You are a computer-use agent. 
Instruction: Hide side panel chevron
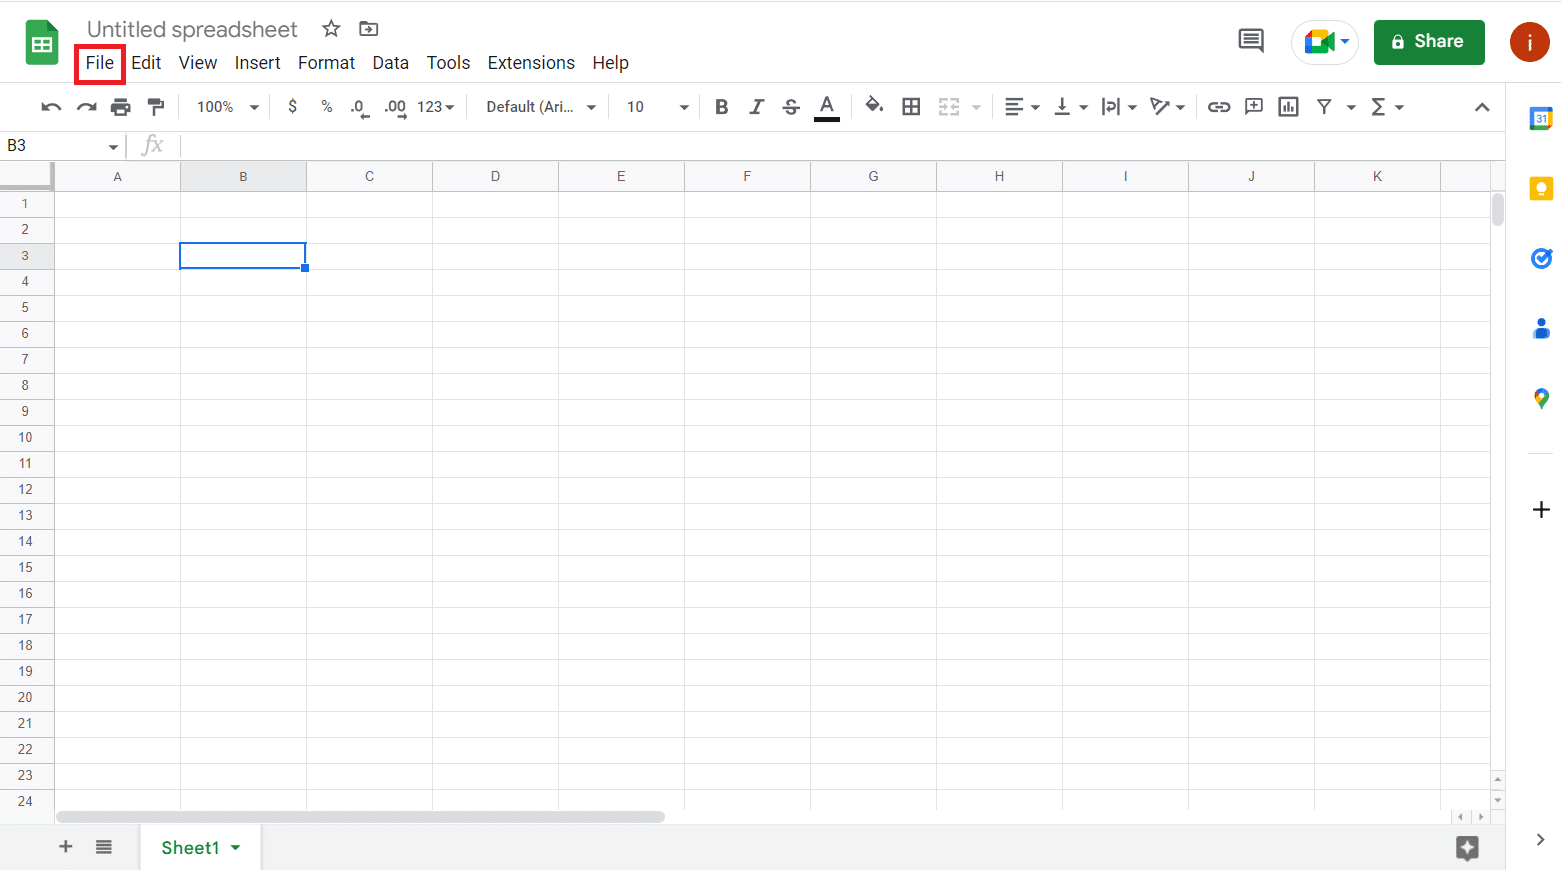pyautogui.click(x=1540, y=840)
